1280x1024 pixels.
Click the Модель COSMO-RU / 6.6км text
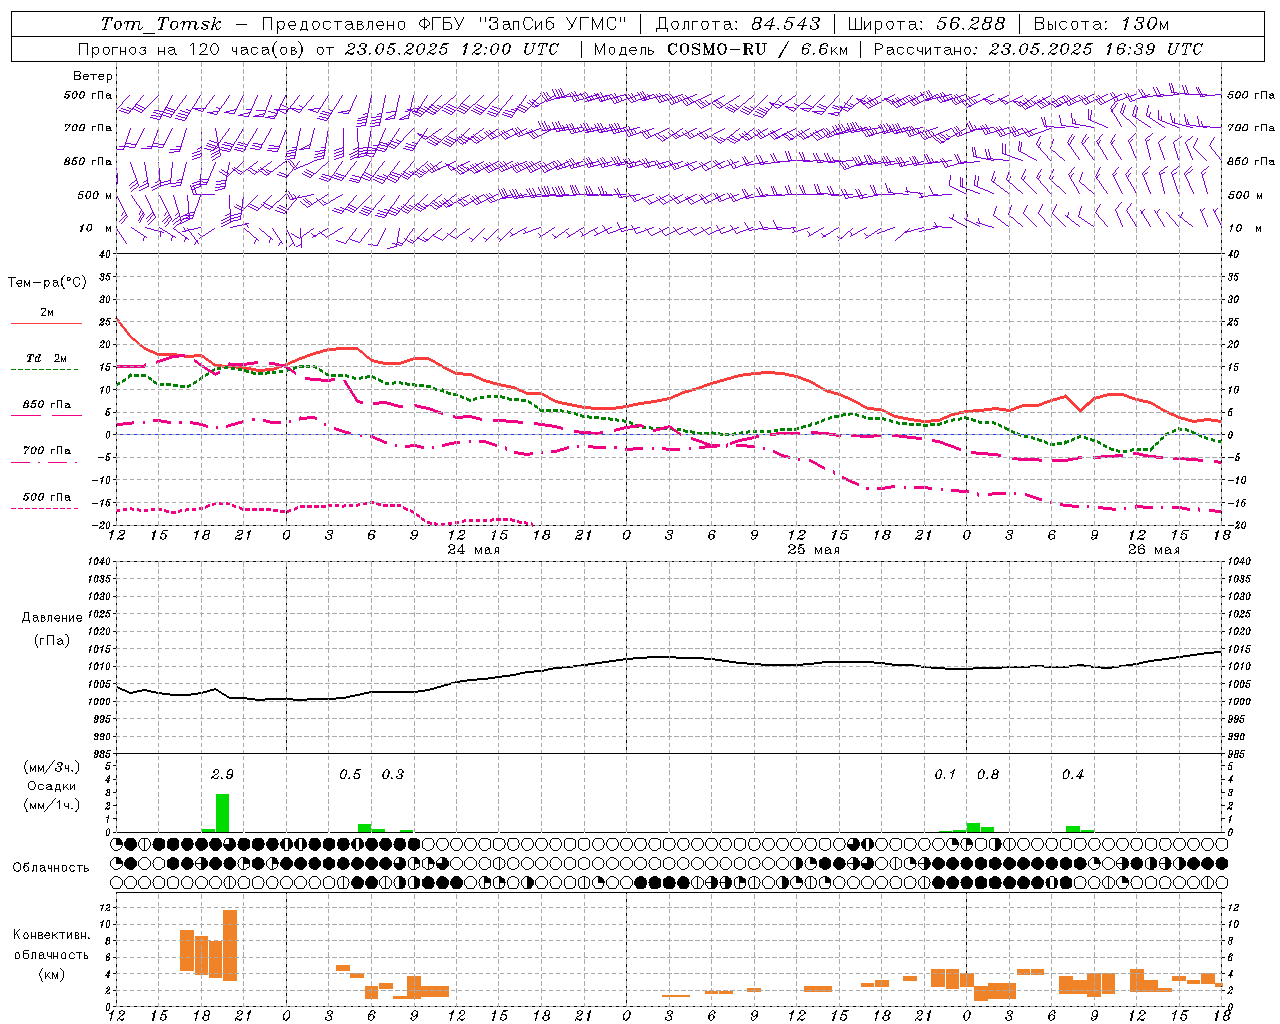721,49
